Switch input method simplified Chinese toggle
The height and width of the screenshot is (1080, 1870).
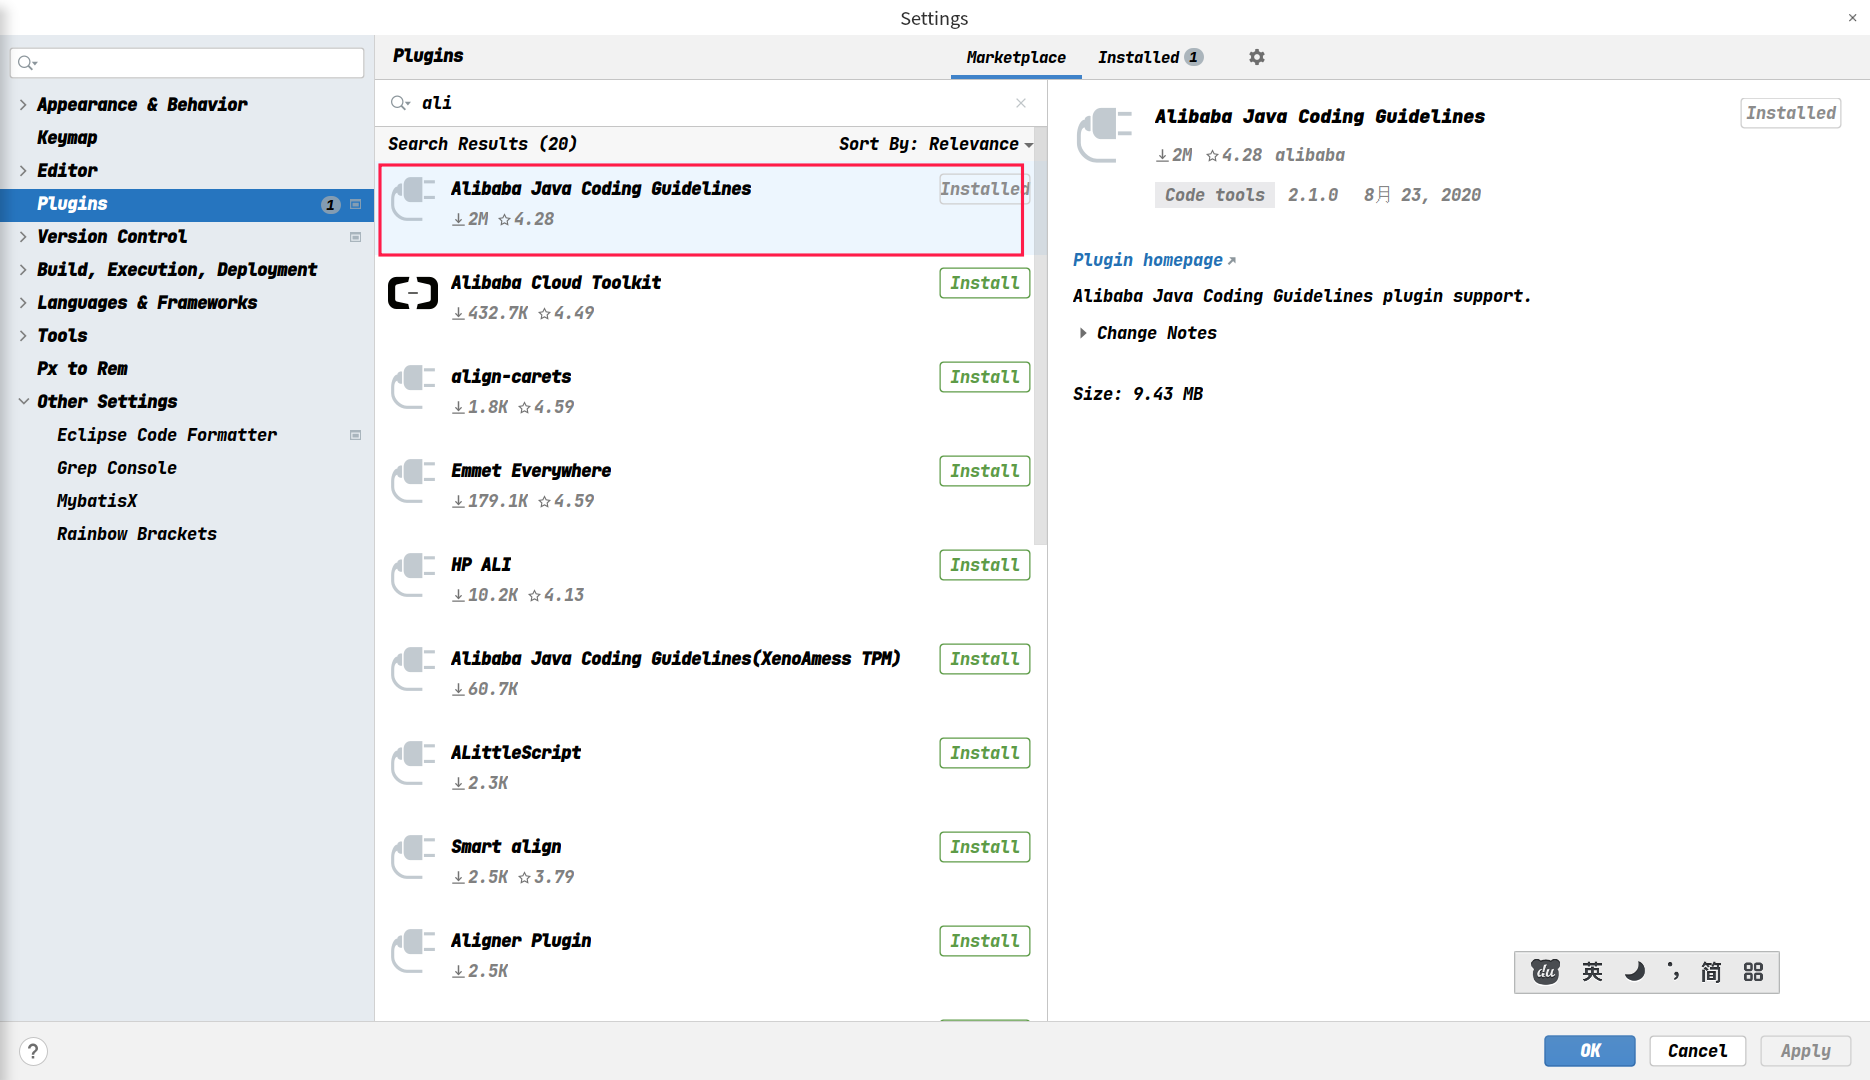coord(1711,972)
